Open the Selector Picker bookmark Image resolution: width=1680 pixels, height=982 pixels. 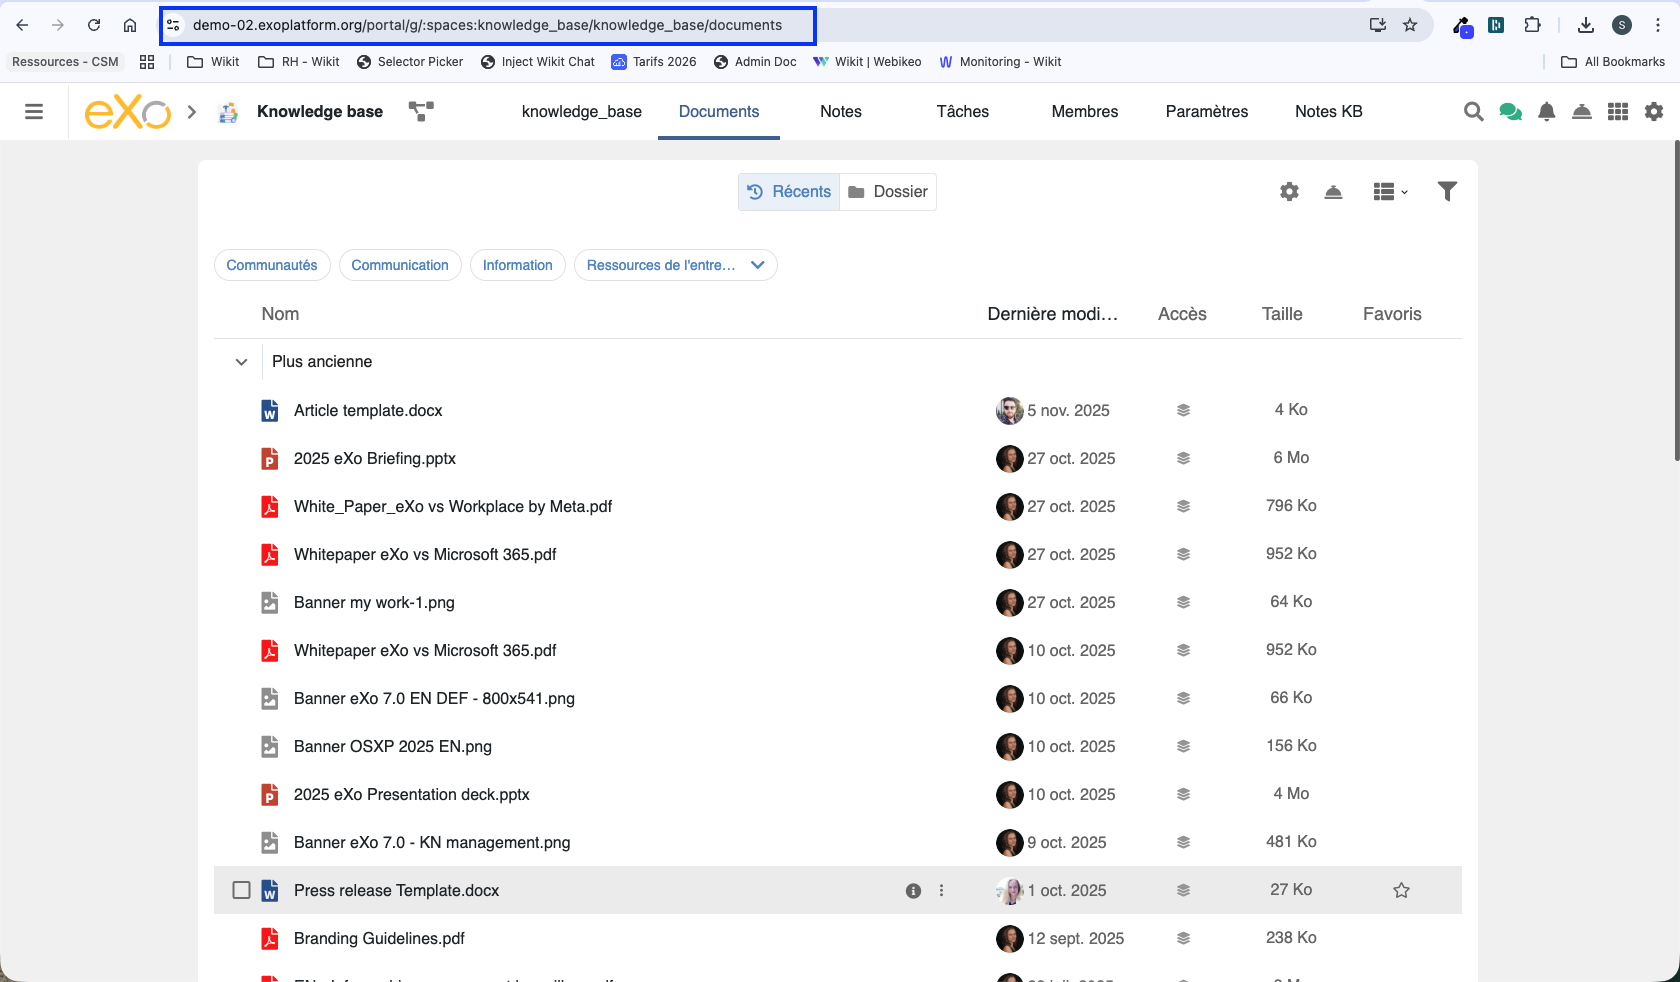click(x=410, y=62)
